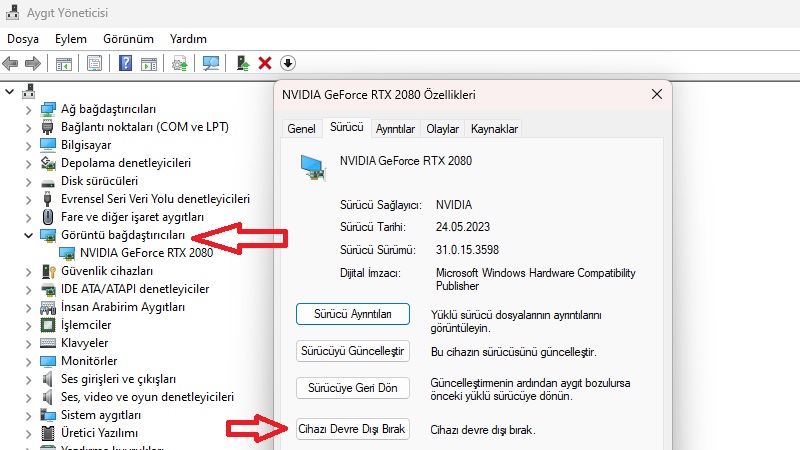Expand Ağ bağdaştırıcıları category
Screen dimensions: 800x450
(29, 110)
